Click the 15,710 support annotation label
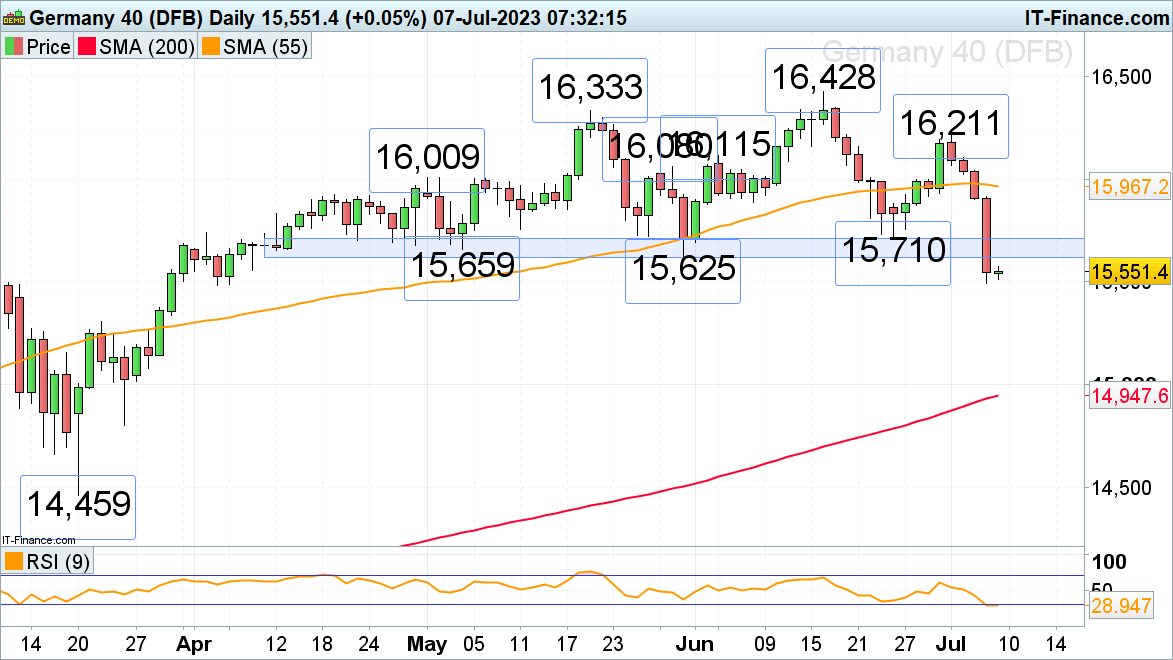Screen dimensions: 1173x660 click(892, 251)
